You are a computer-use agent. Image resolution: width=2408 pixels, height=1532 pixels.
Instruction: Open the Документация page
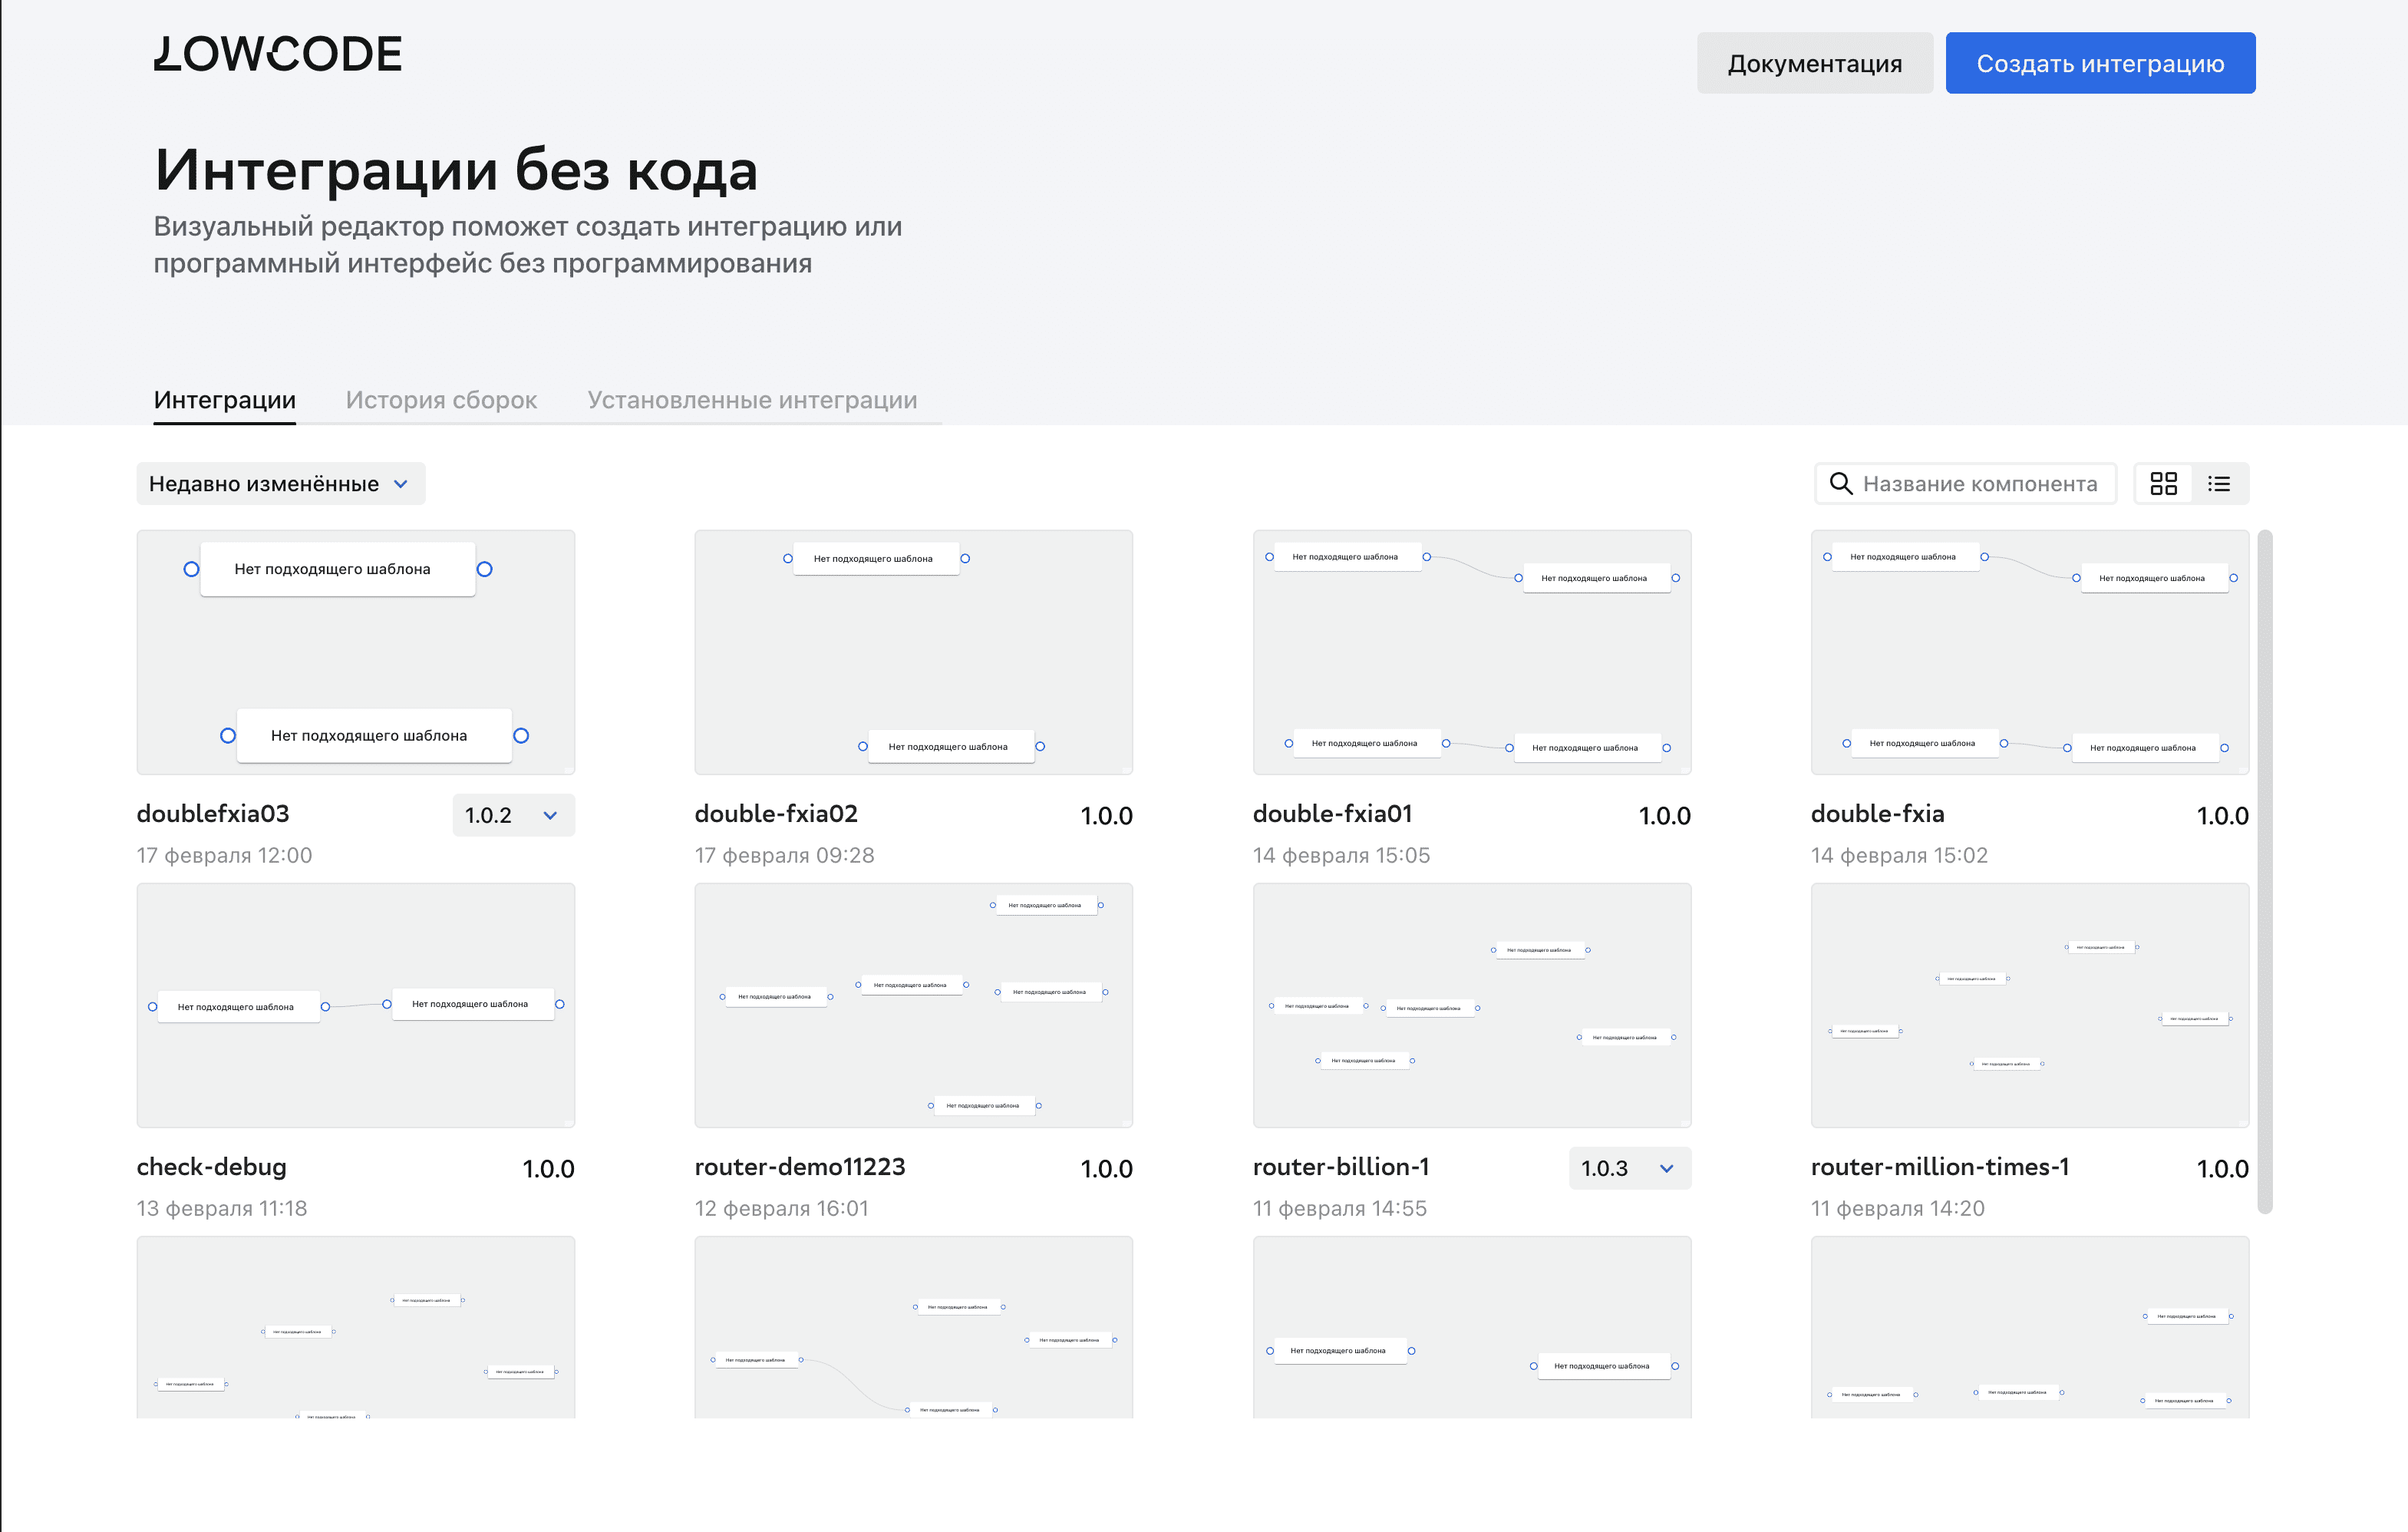[1815, 62]
